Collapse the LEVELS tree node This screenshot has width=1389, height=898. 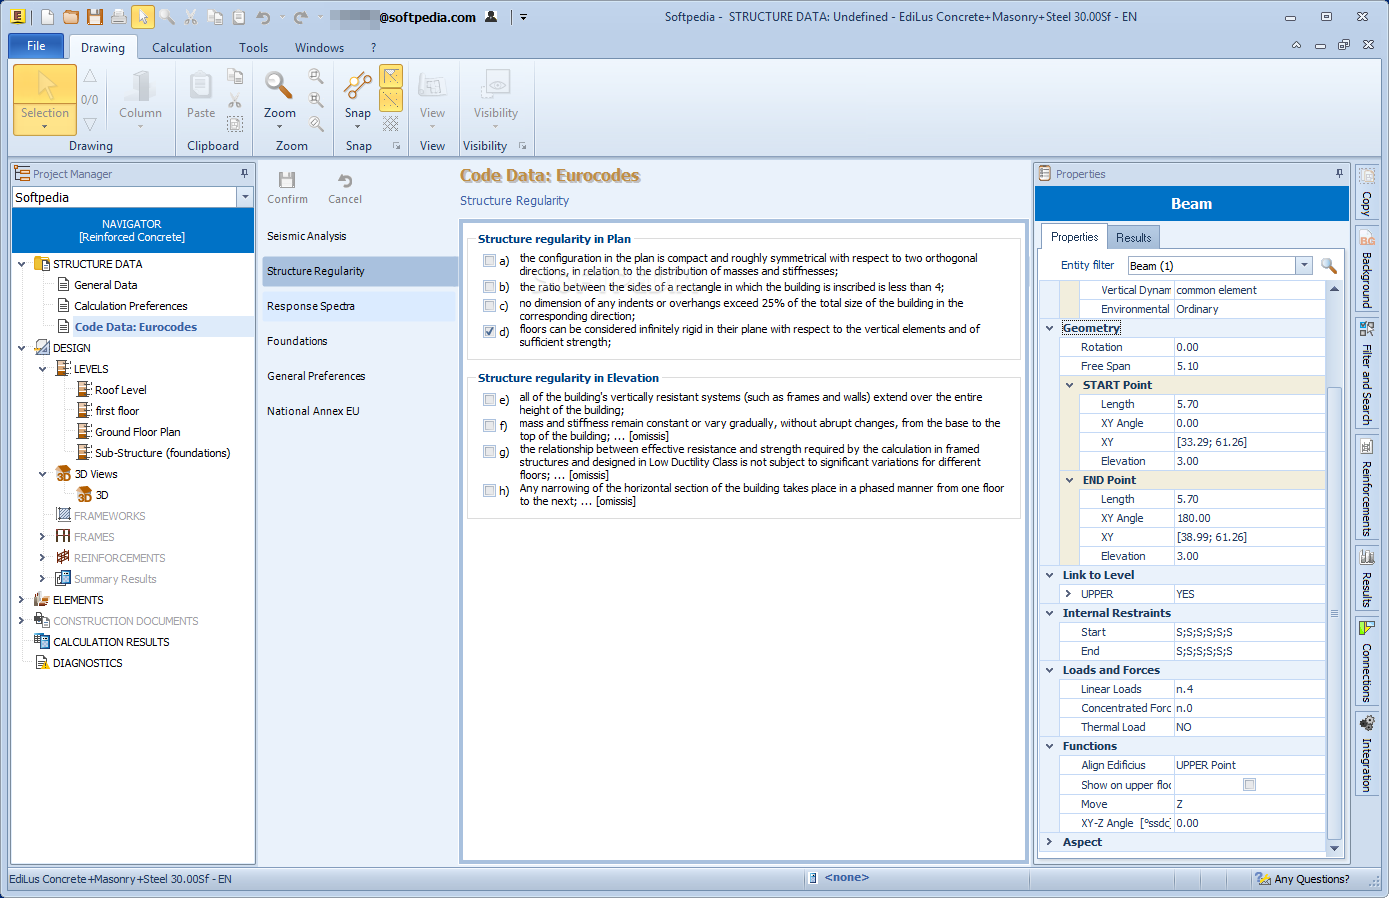tap(42, 369)
